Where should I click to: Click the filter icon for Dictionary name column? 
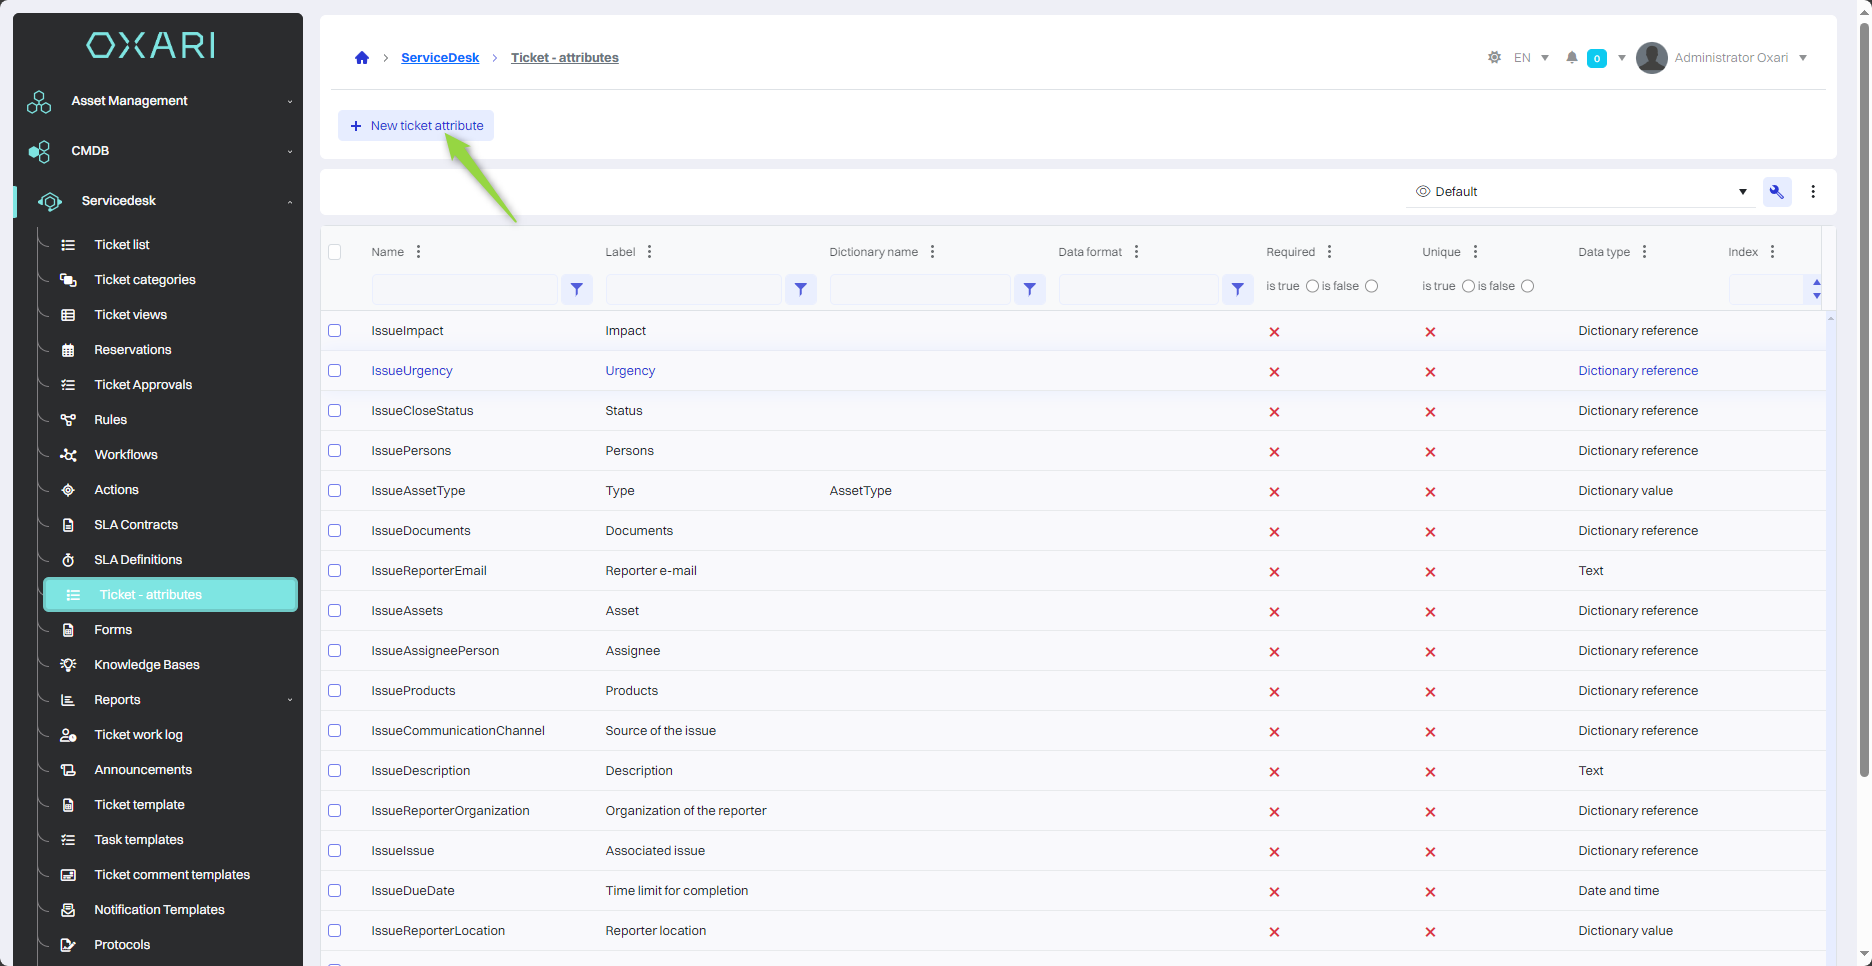(x=1030, y=289)
